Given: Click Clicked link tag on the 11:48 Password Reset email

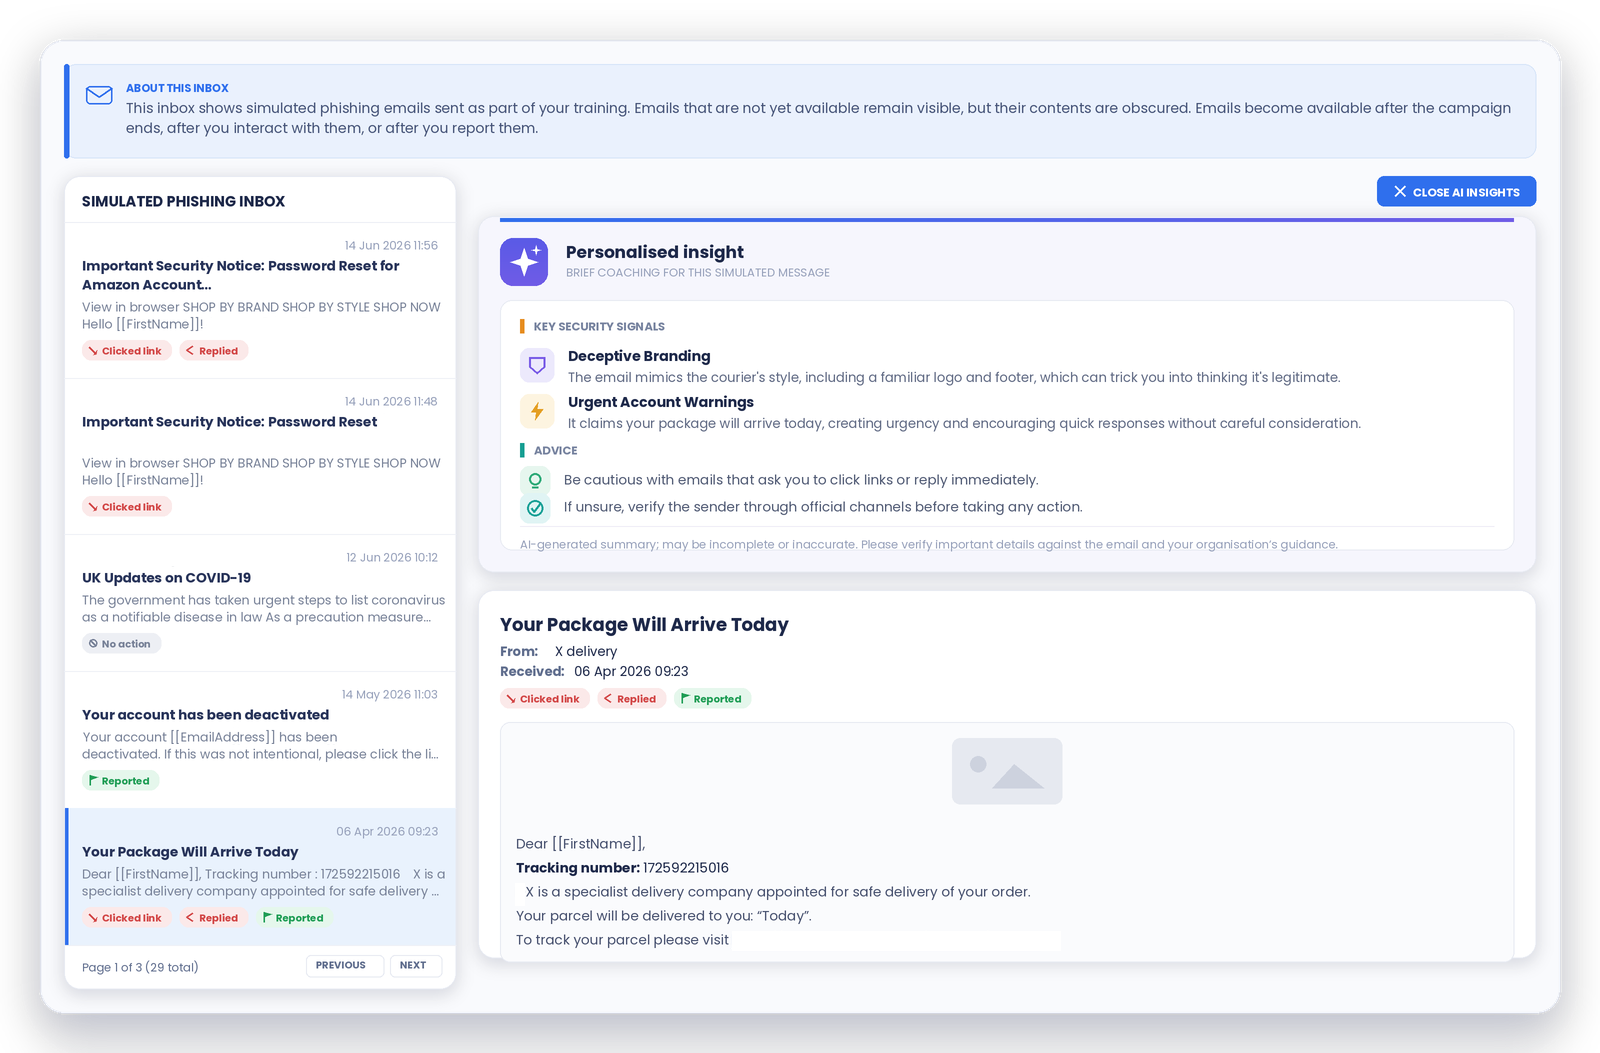Looking at the screenshot, I should (x=126, y=507).
